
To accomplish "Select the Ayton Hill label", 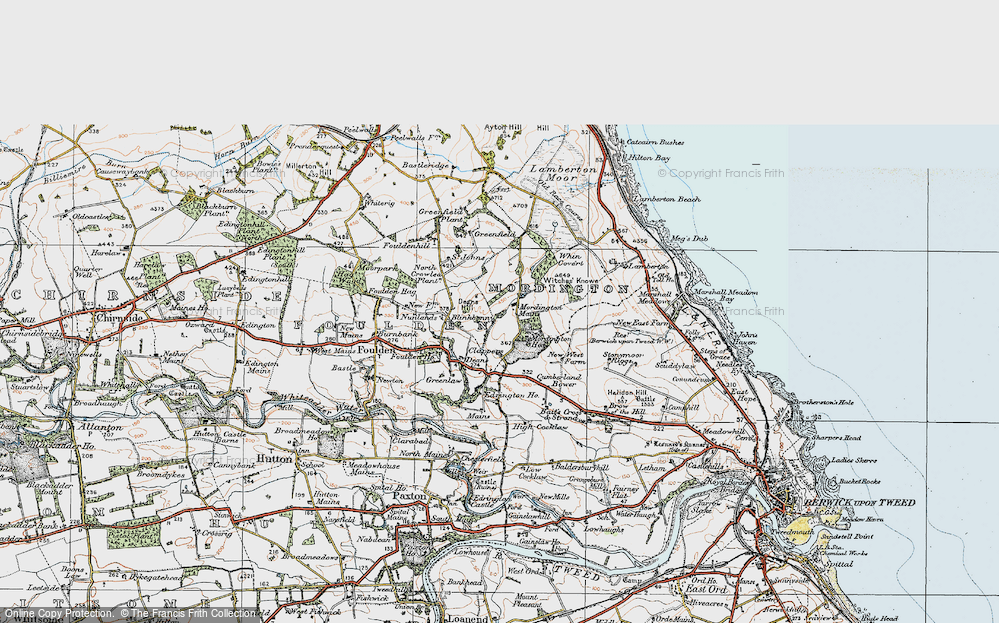I will (x=503, y=127).
